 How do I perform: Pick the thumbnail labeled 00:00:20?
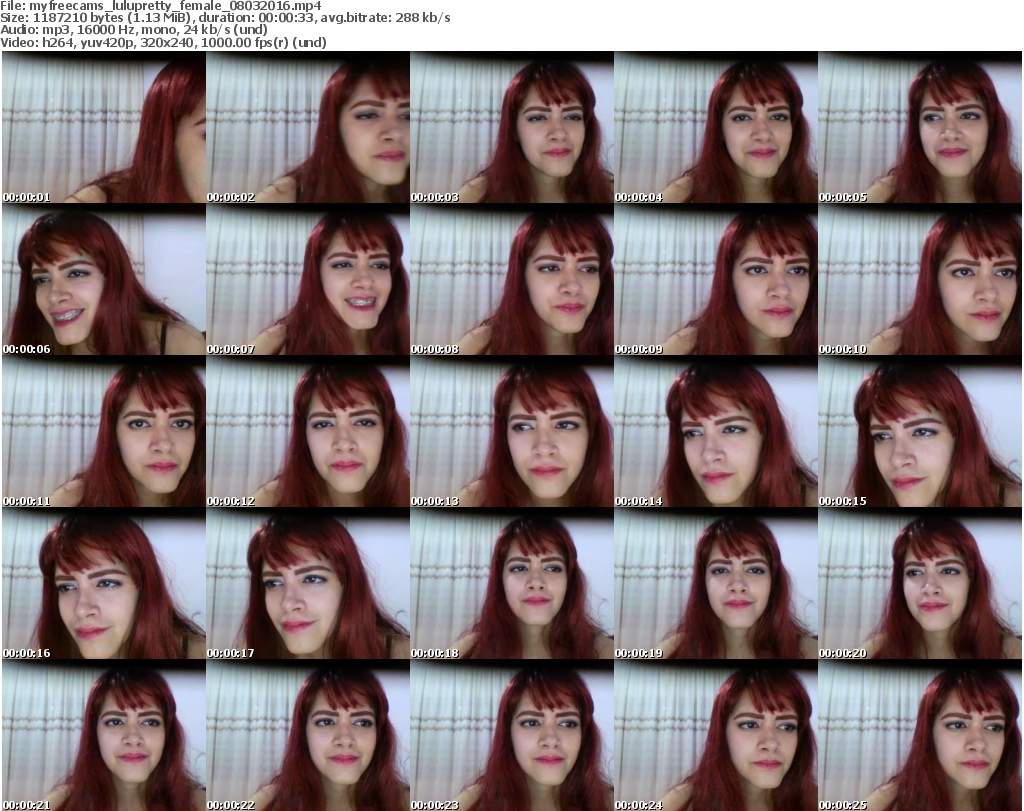tap(919, 584)
